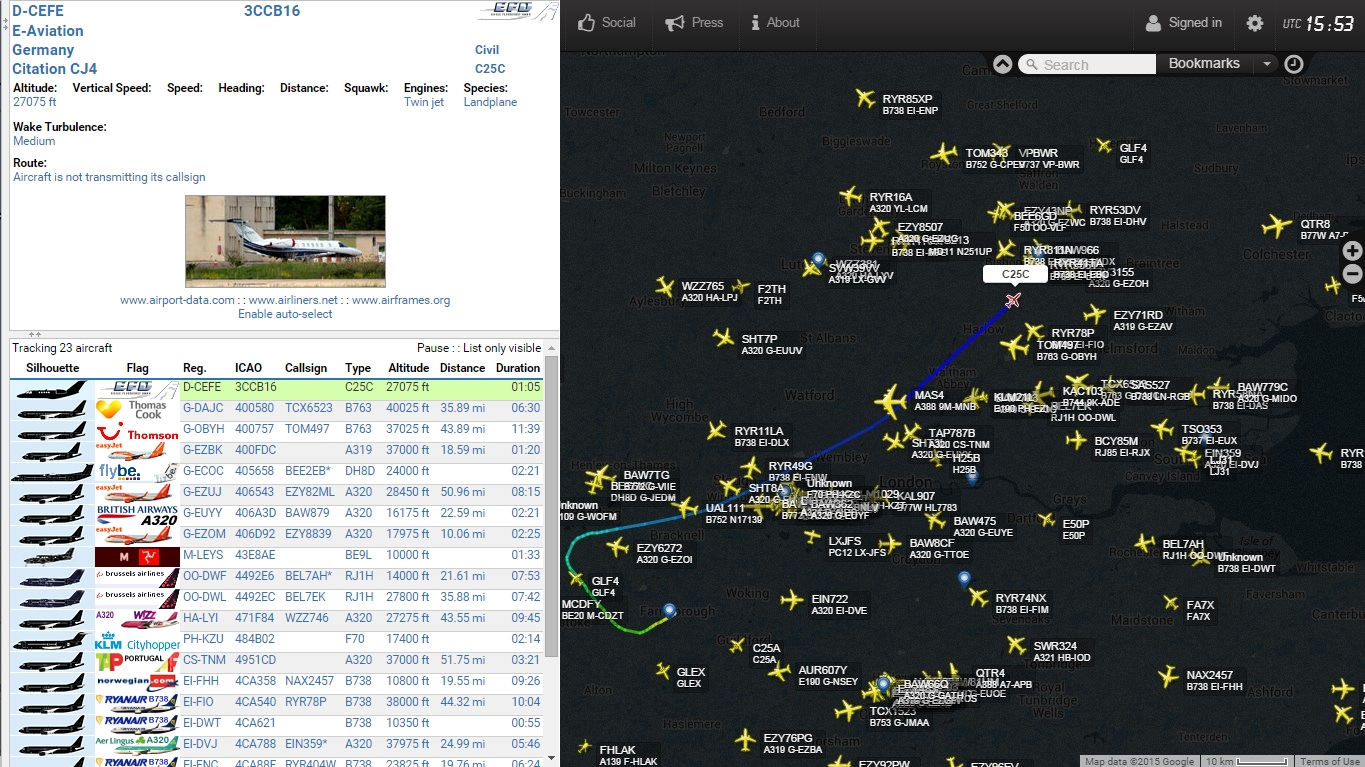Viewport: 1365px width, 767px height.
Task: Click inside the Search input field
Action: 1090,63
